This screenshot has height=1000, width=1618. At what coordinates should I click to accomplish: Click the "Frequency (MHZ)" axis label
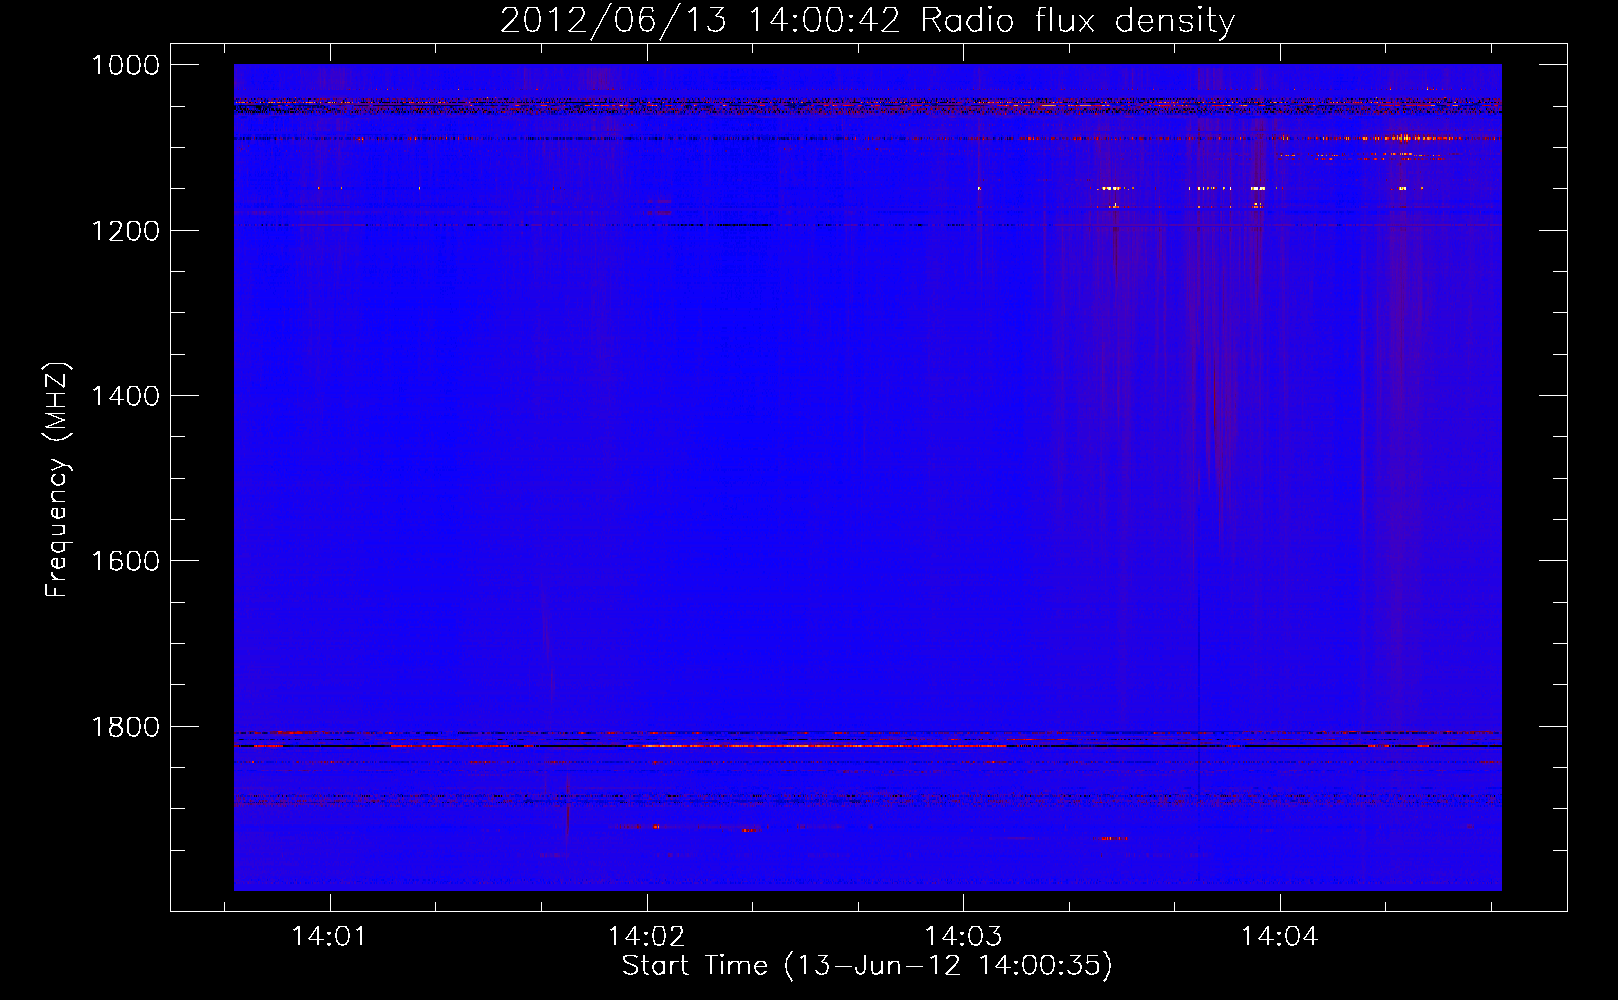(x=58, y=480)
